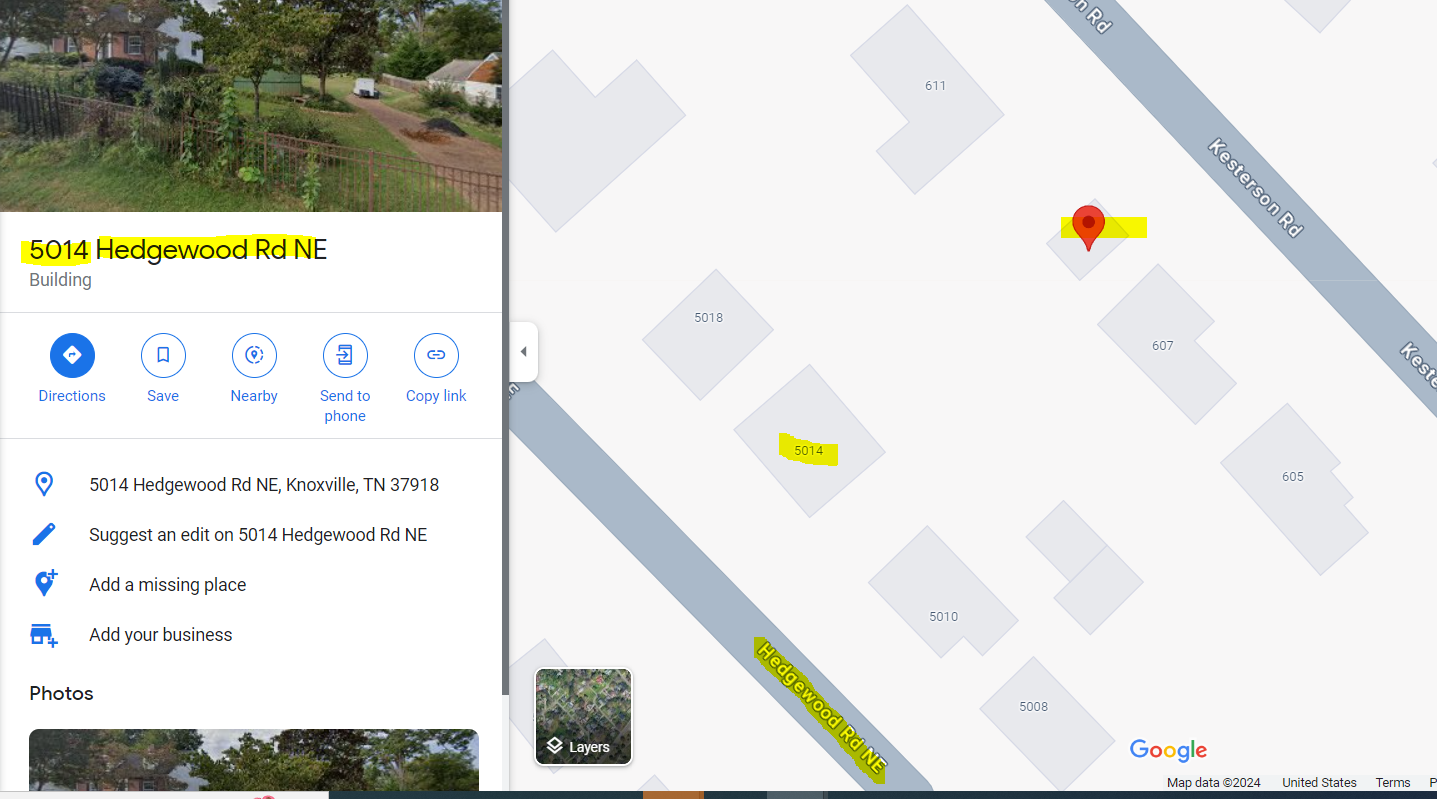1437x799 pixels.
Task: Click the blue Directions icon
Action: [72, 355]
